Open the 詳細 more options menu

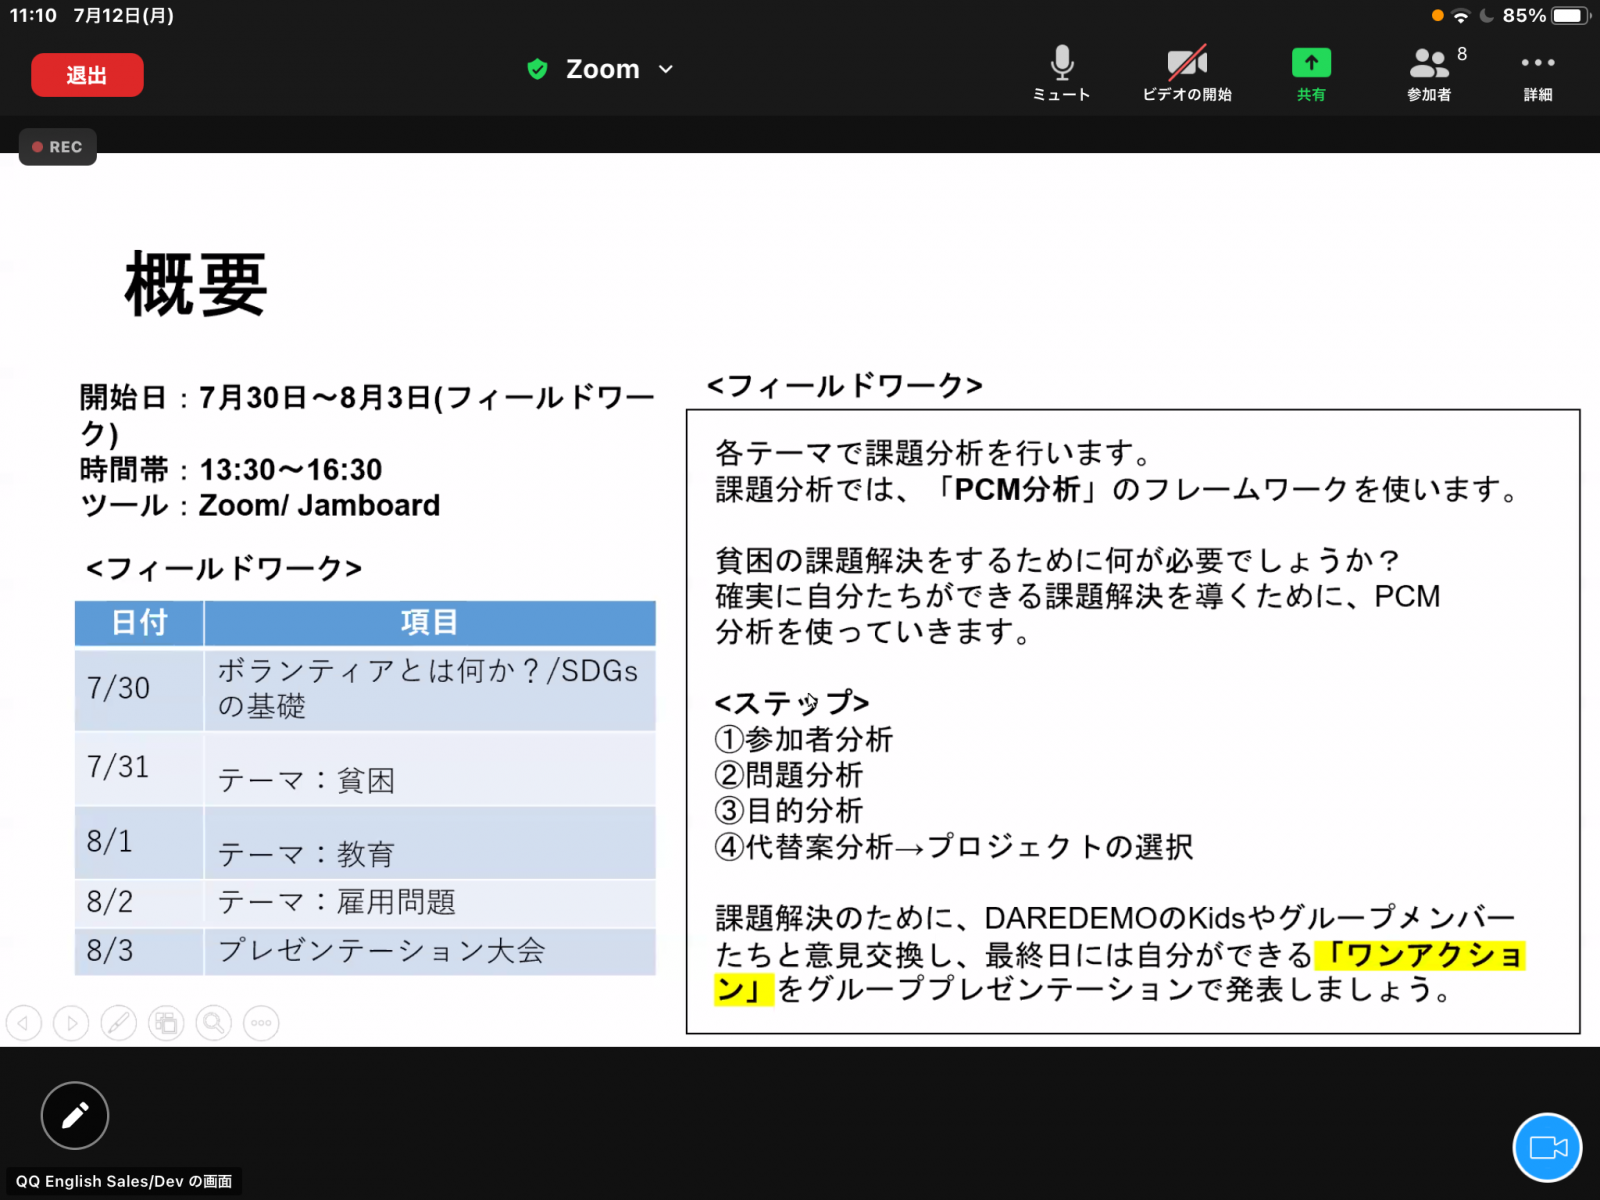(x=1538, y=74)
